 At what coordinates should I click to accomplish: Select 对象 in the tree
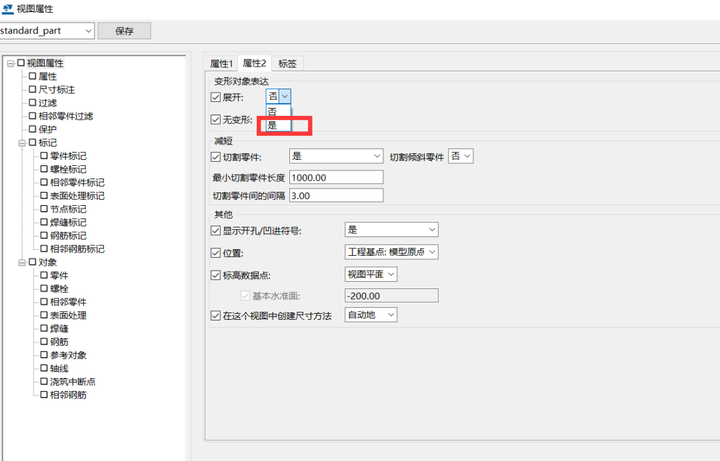[x=48, y=263]
